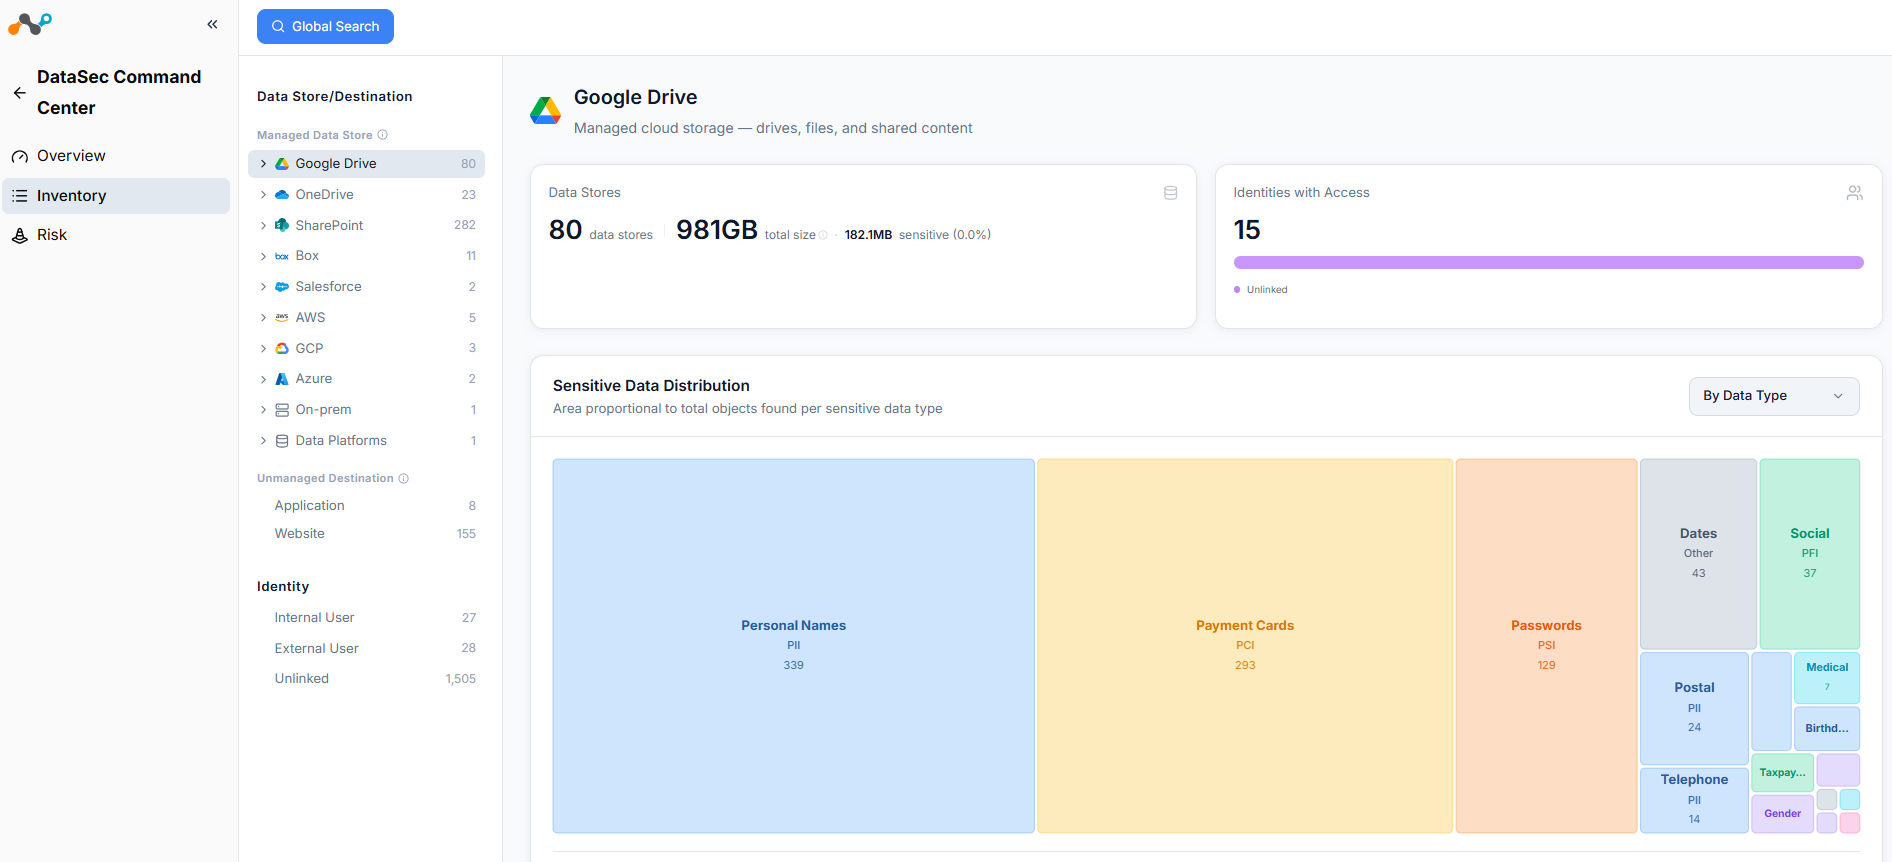
Task: Click the On-prem server icon
Action: tap(282, 410)
